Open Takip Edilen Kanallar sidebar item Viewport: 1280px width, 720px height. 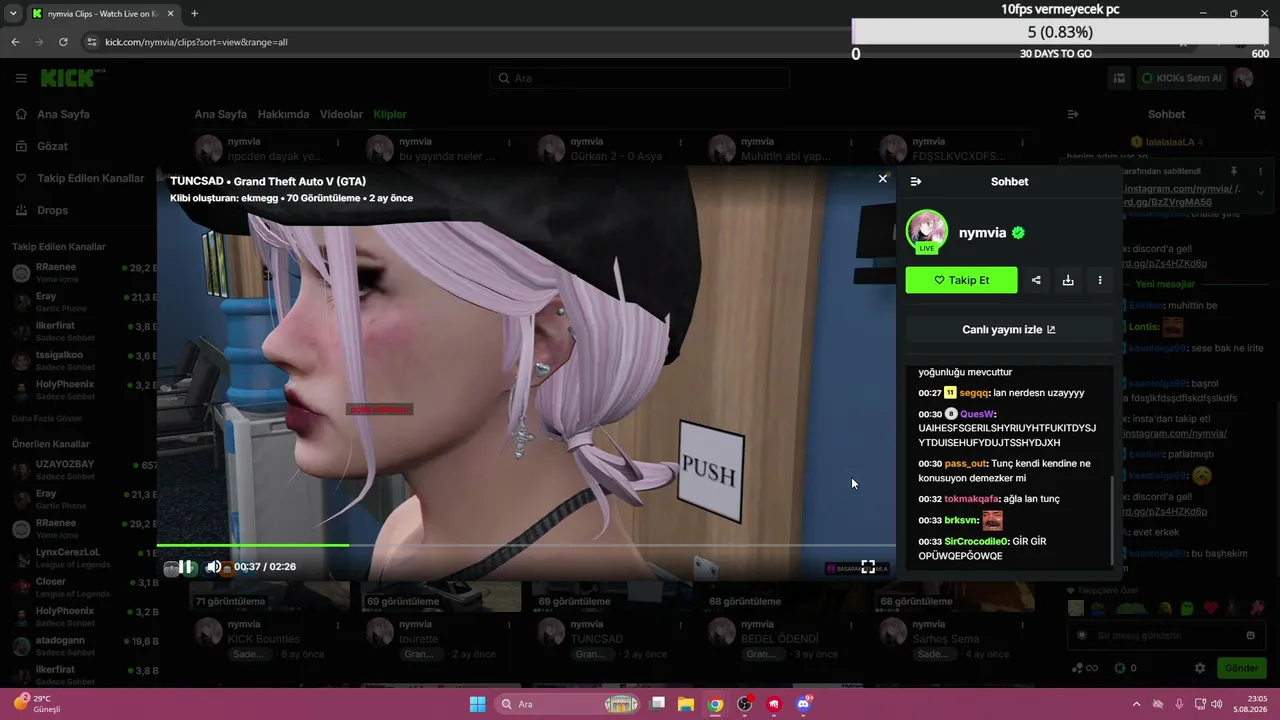click(90, 178)
